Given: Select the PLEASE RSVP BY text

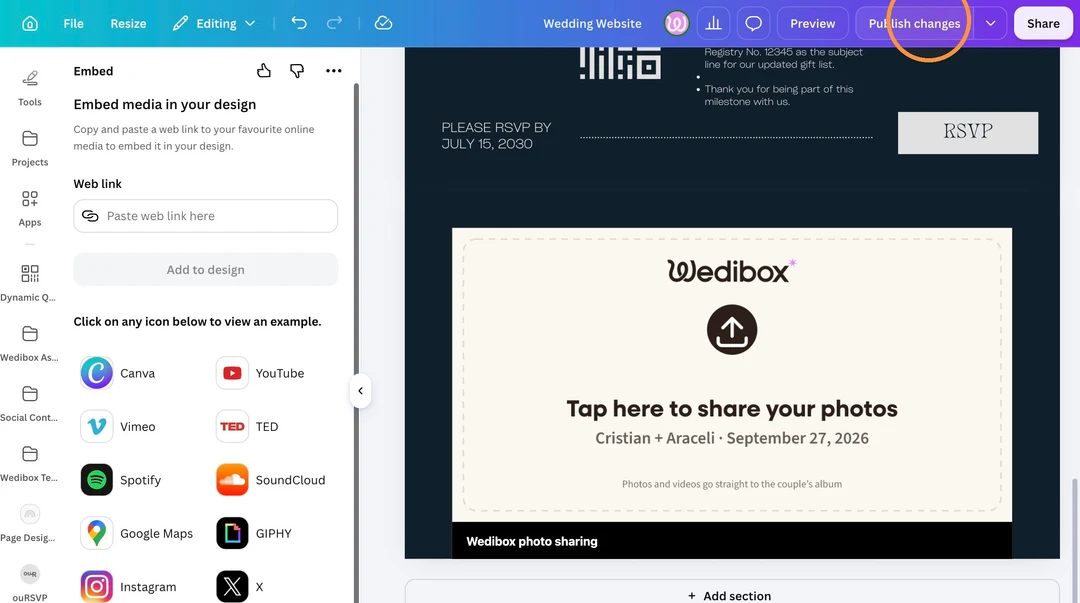Looking at the screenshot, I should [496, 136].
